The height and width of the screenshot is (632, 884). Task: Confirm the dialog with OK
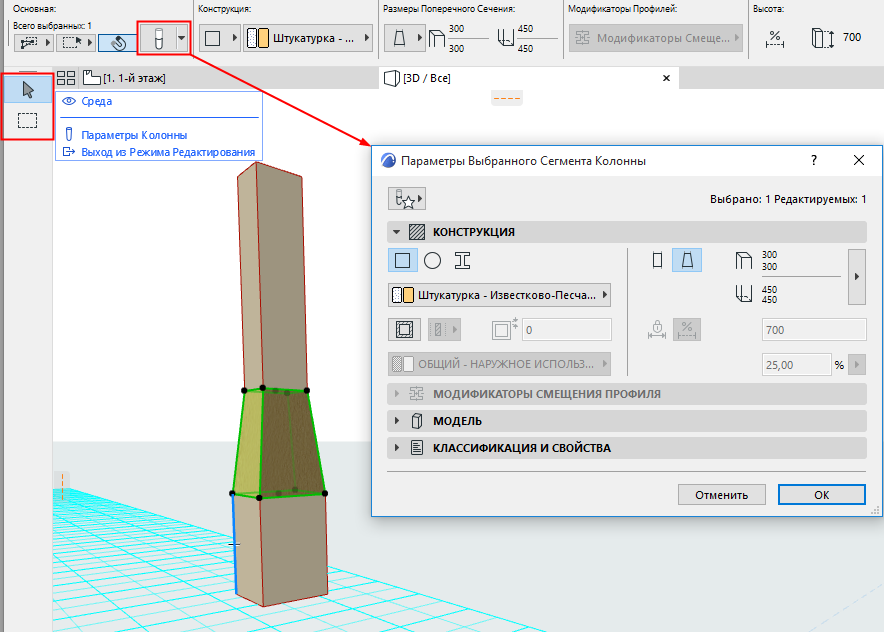point(821,495)
